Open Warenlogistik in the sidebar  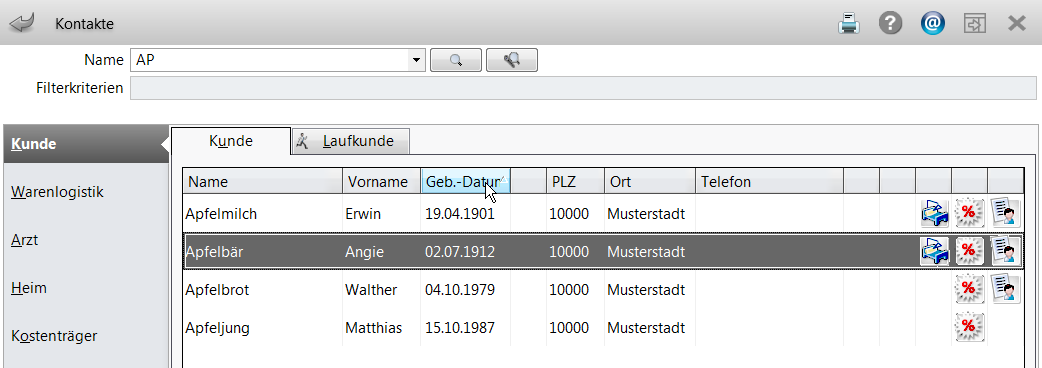tap(58, 192)
